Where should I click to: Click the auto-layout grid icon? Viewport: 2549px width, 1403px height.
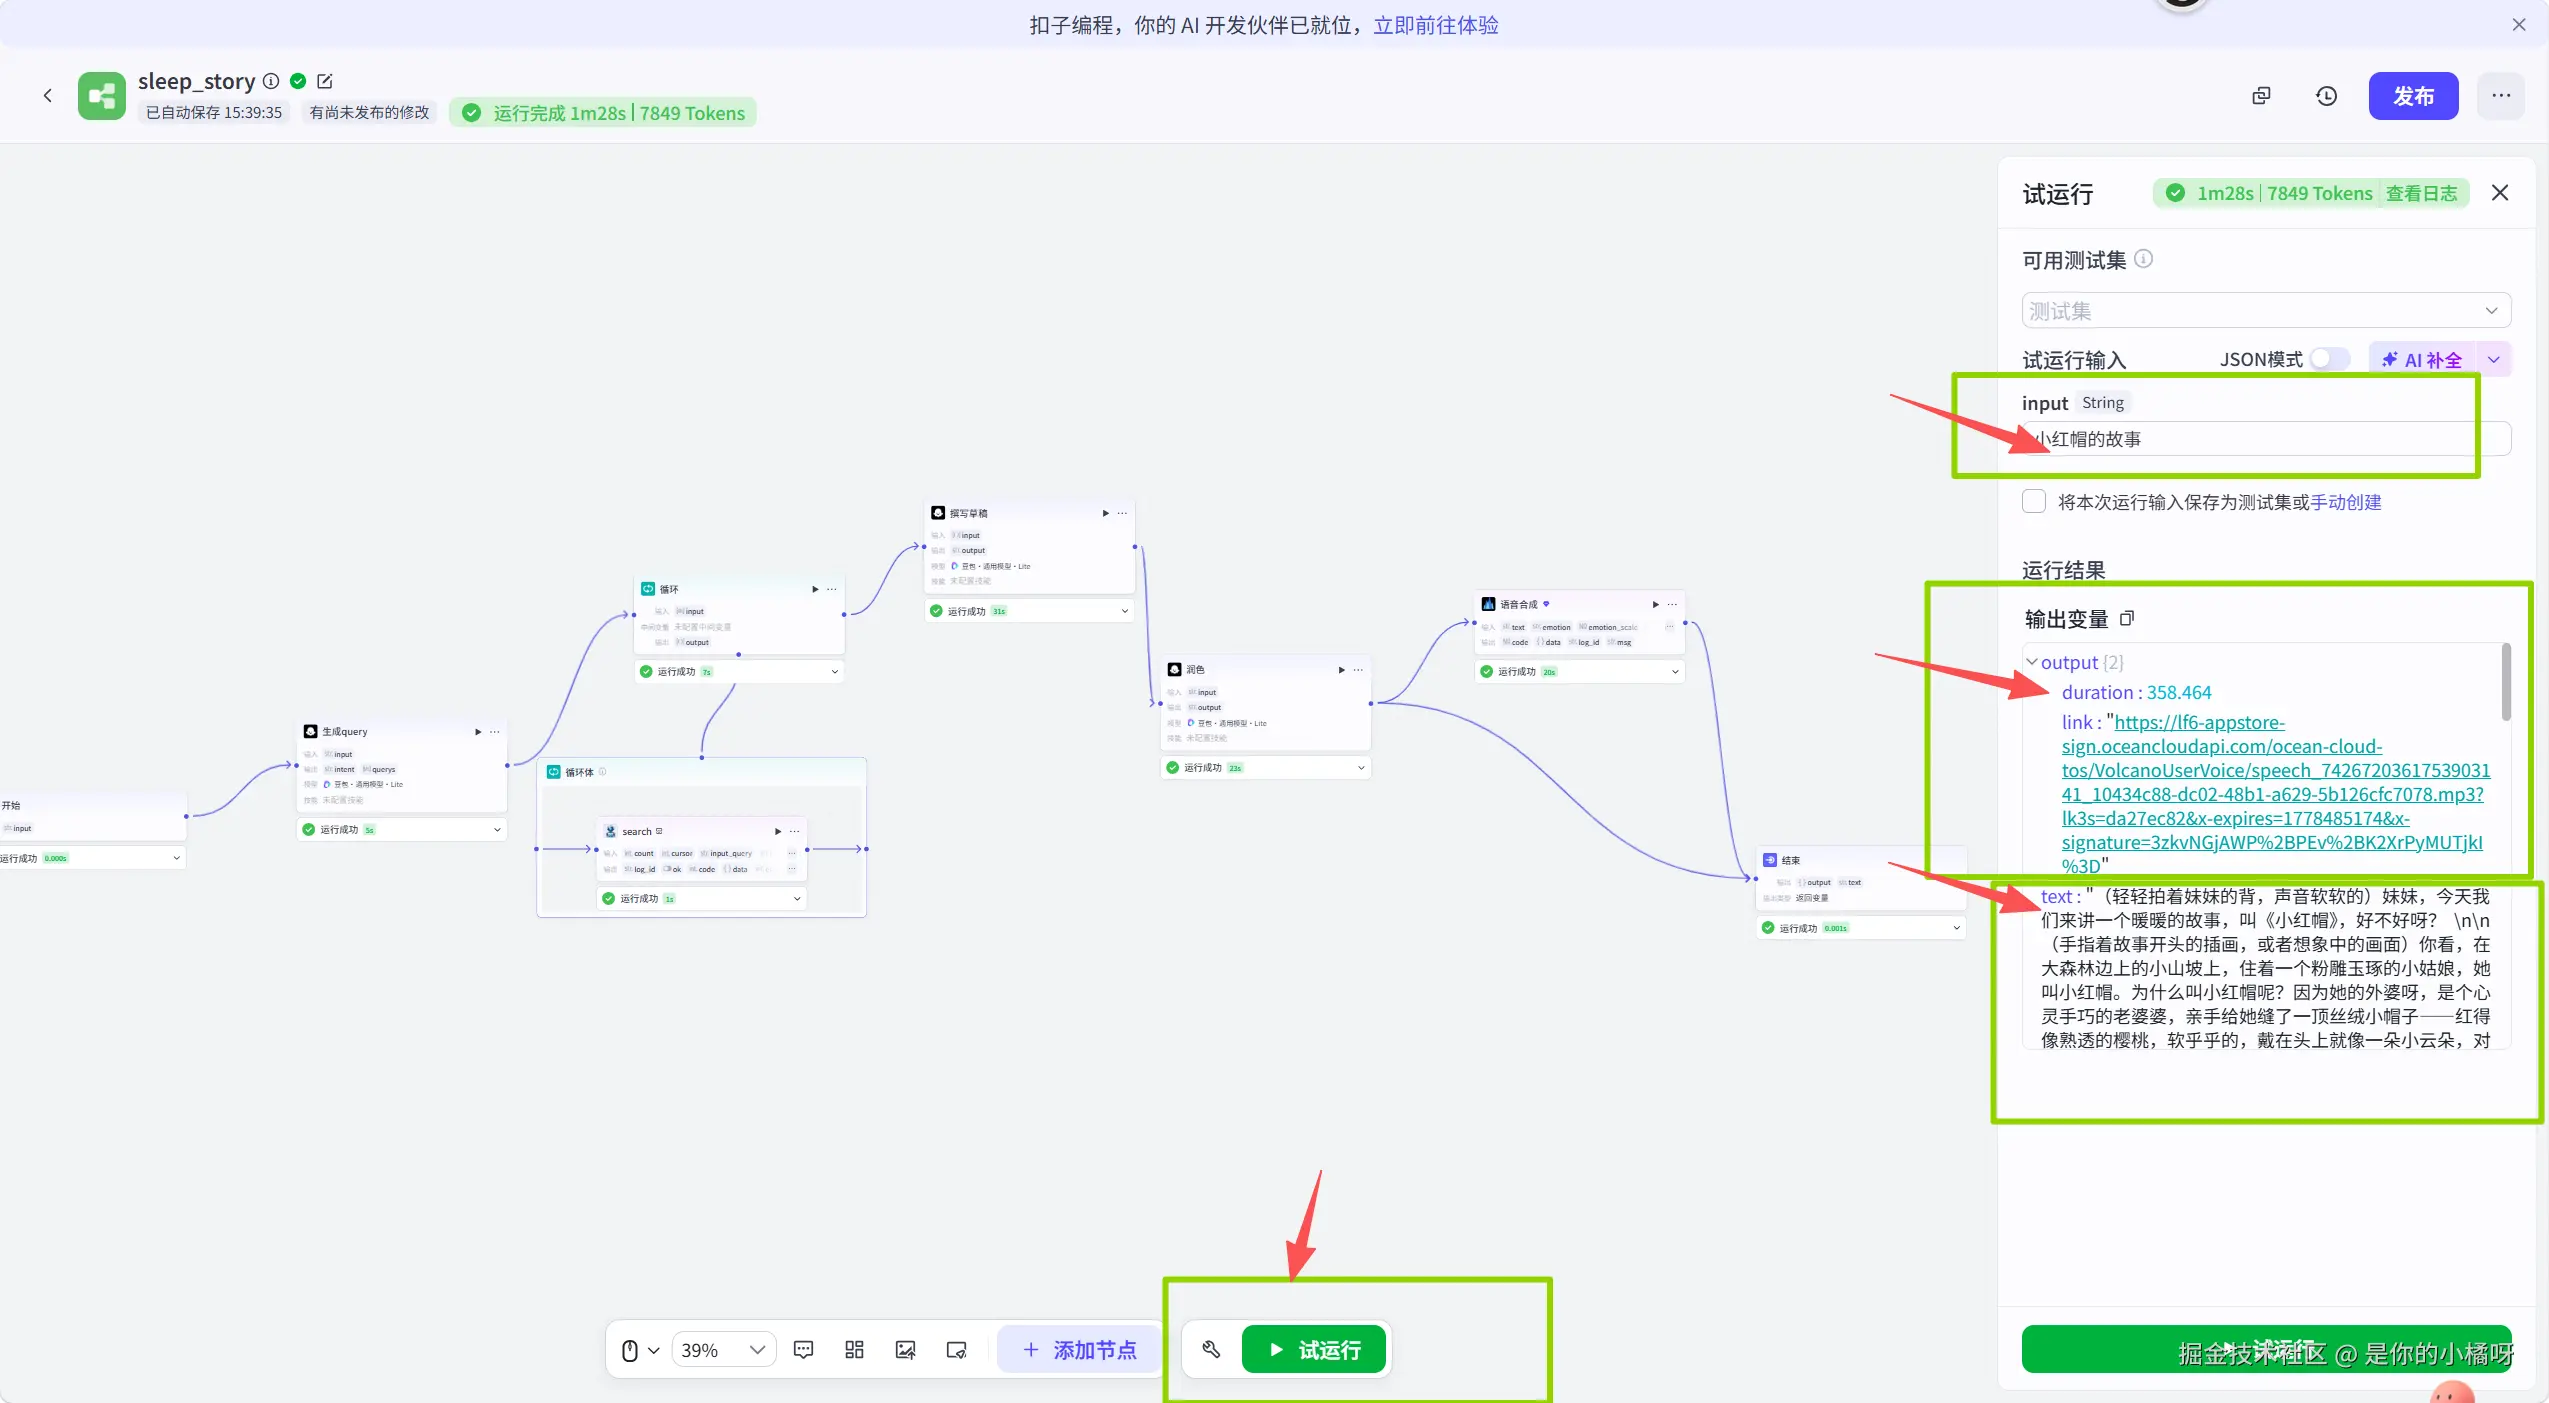(x=854, y=1350)
